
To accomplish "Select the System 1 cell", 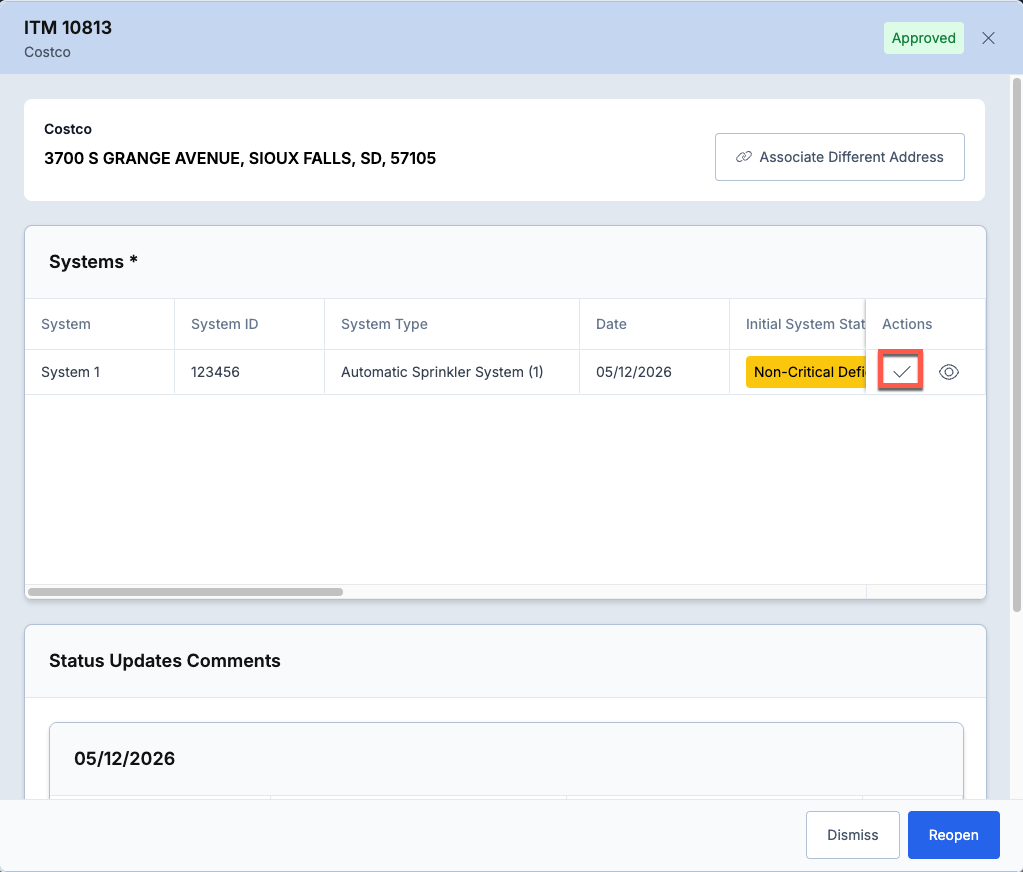I will [x=100, y=372].
